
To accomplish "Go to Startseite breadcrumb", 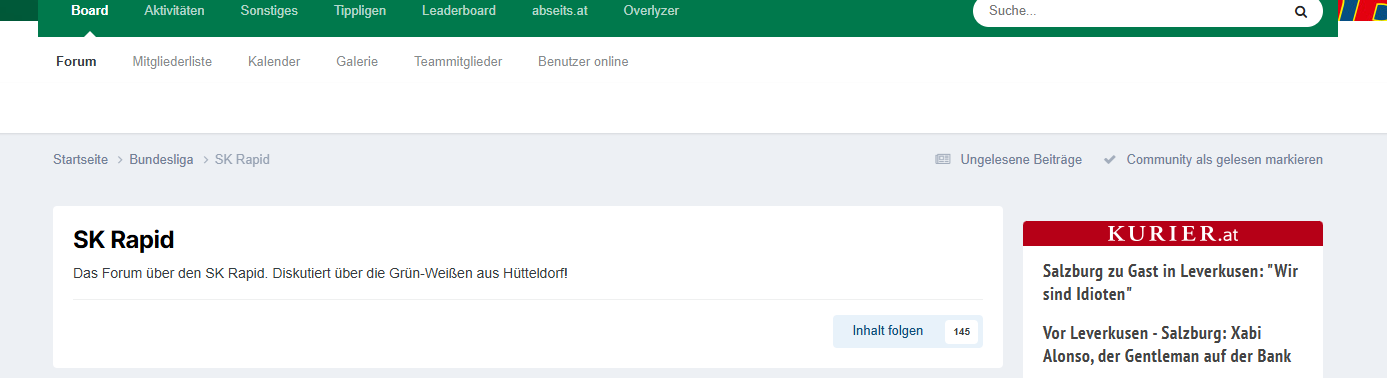I will click(x=80, y=159).
